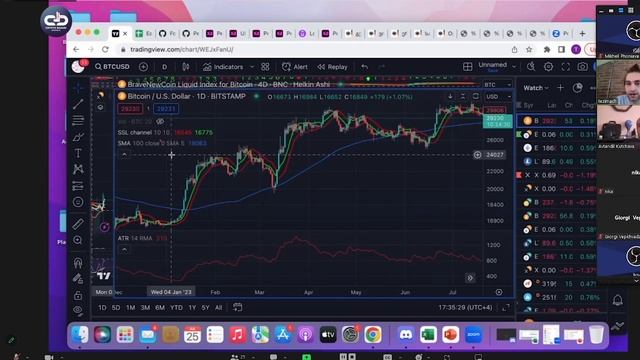The height and width of the screenshot is (360, 640).
Task: Undo the last chart action
Action: [x=364, y=67]
